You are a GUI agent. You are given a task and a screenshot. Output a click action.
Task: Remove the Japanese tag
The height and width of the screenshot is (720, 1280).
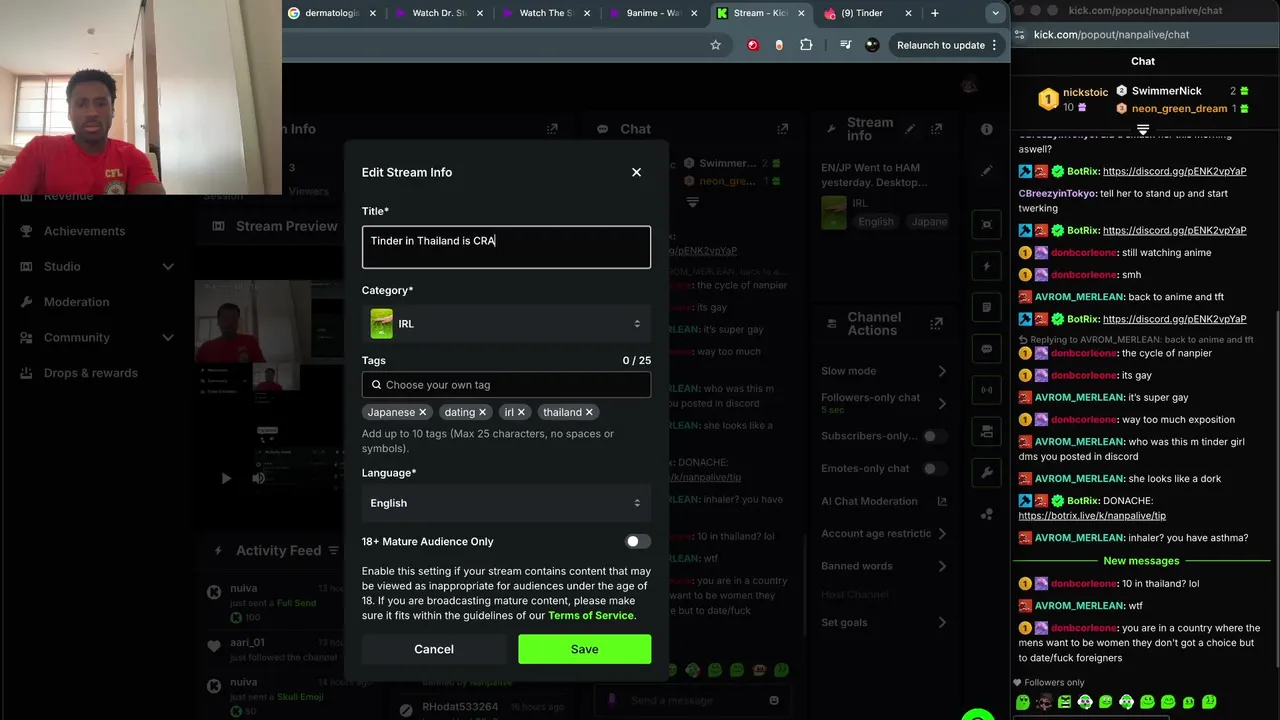click(x=423, y=412)
